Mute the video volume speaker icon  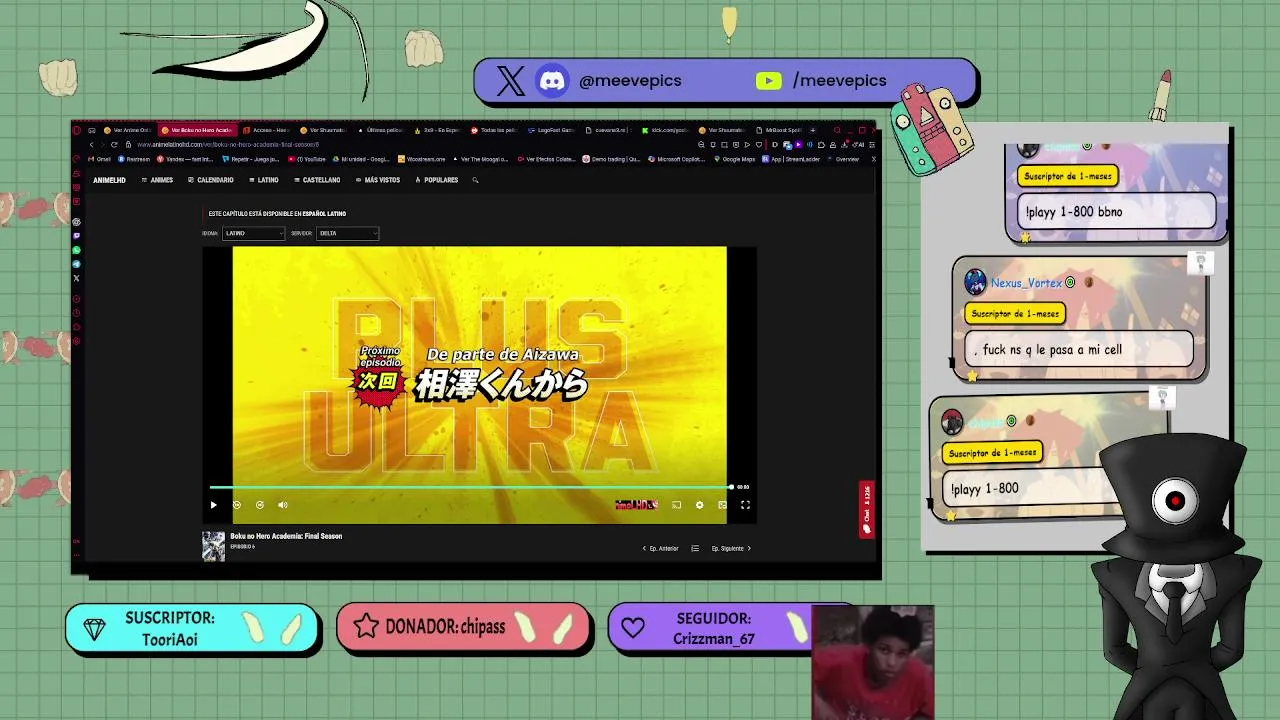click(x=283, y=505)
